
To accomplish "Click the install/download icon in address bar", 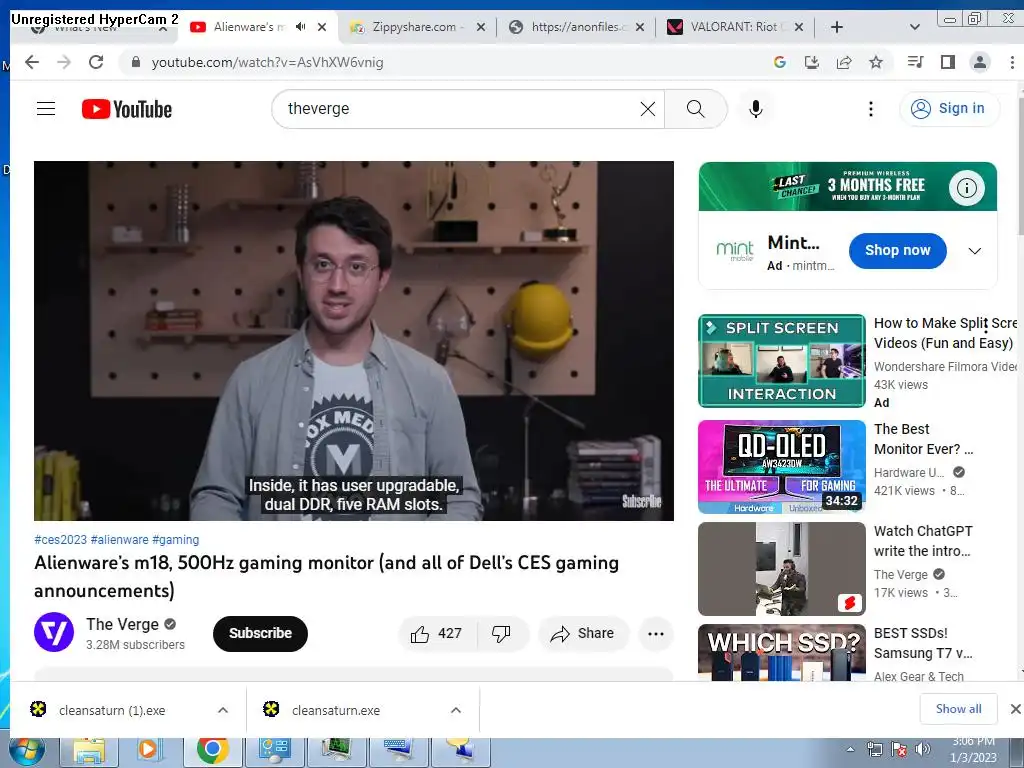I will click(x=812, y=62).
